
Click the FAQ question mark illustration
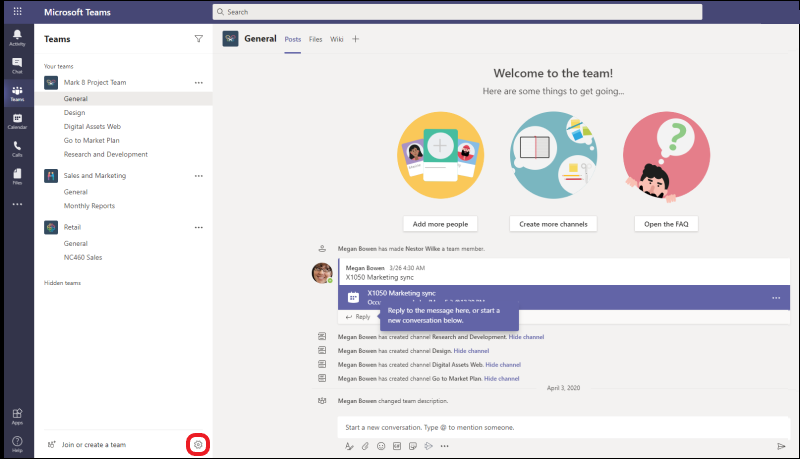(666, 156)
